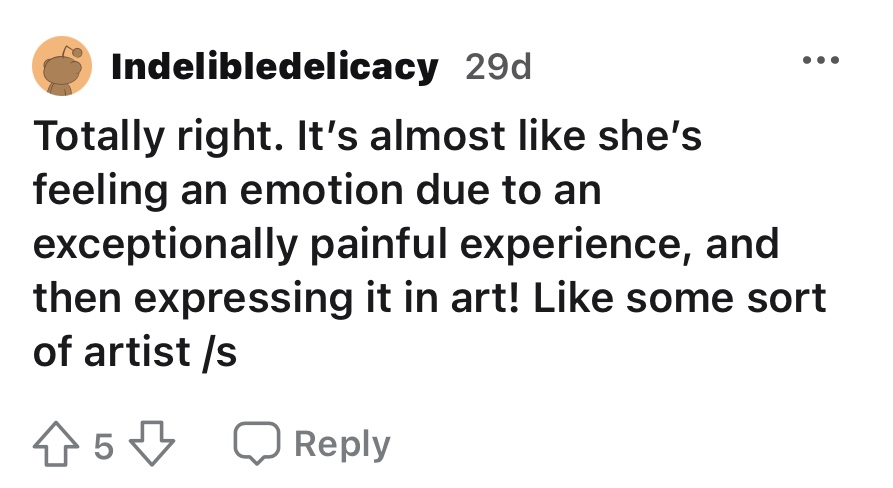Upvote the comment by Indelibledelicacy
Viewport: 893px width, 488px height.
(x=56, y=444)
